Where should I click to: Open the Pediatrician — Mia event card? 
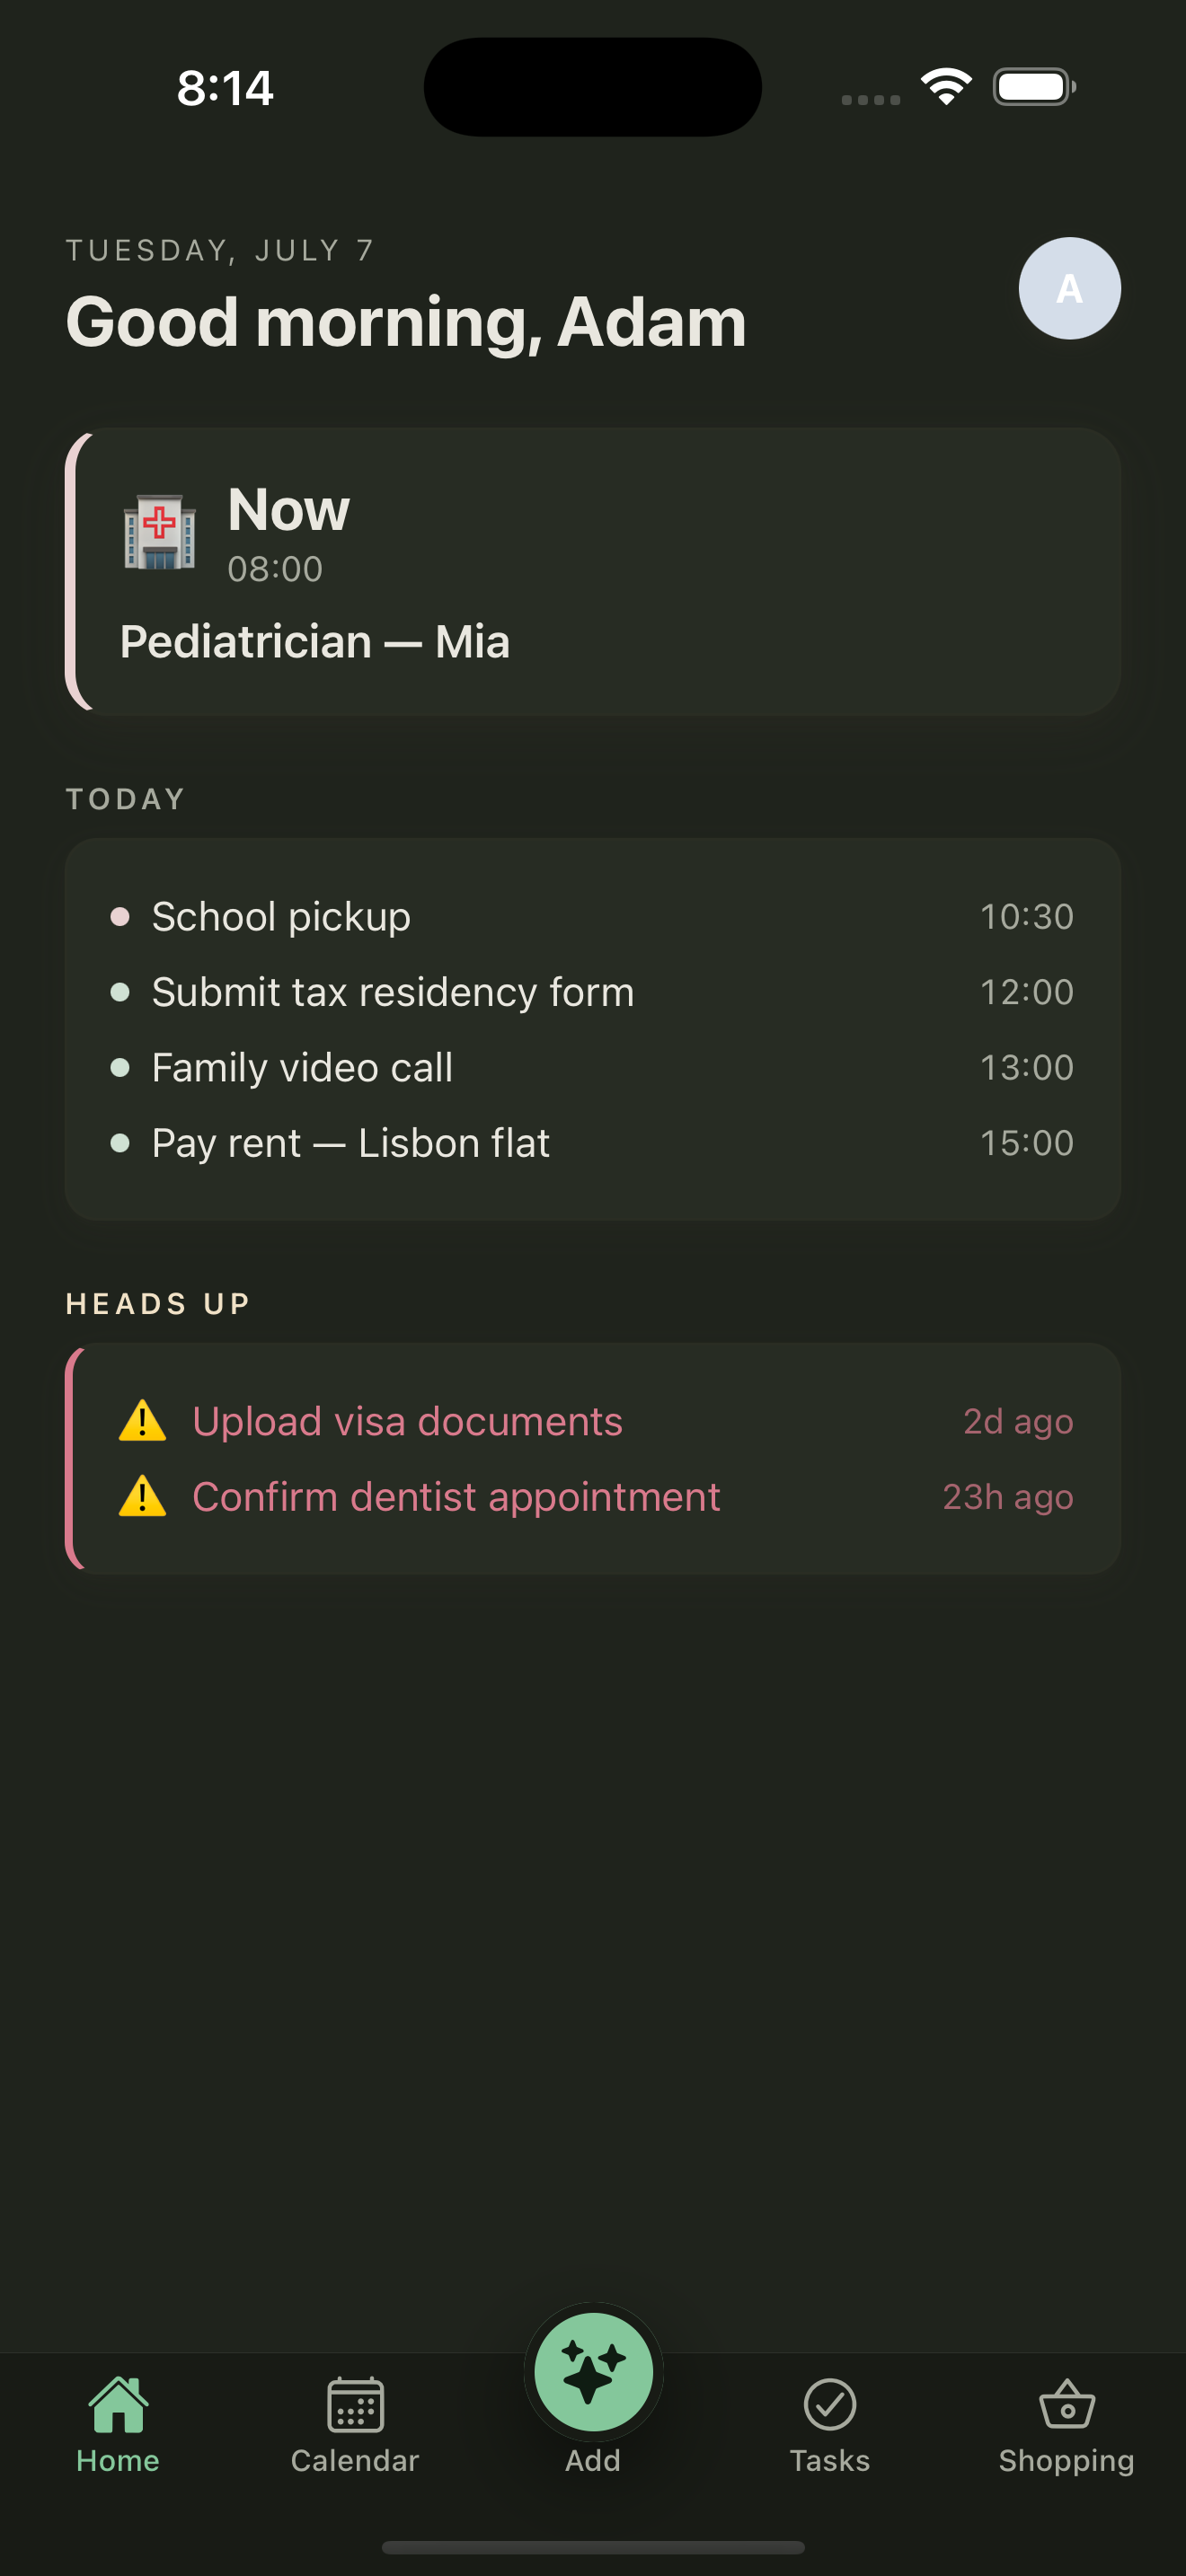[593, 572]
